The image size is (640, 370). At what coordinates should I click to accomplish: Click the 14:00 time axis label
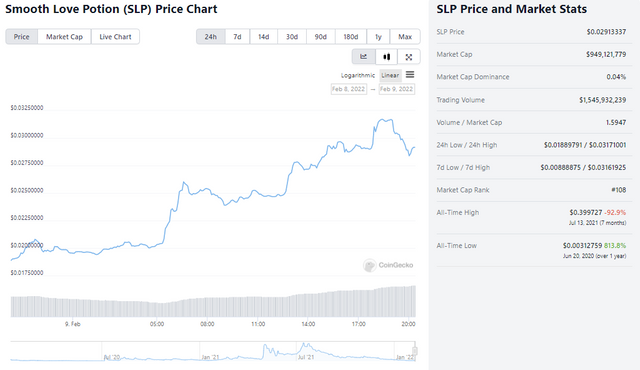click(308, 324)
